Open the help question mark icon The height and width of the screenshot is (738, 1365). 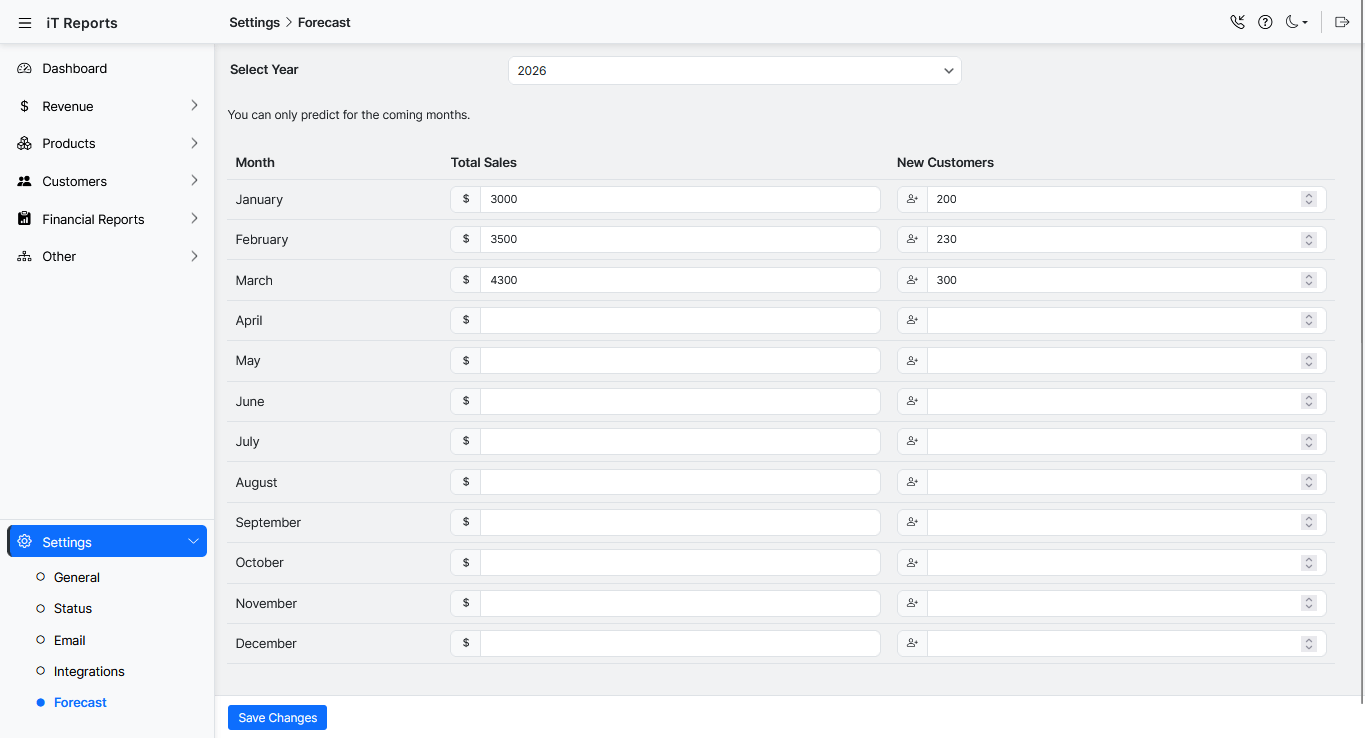[1265, 22]
